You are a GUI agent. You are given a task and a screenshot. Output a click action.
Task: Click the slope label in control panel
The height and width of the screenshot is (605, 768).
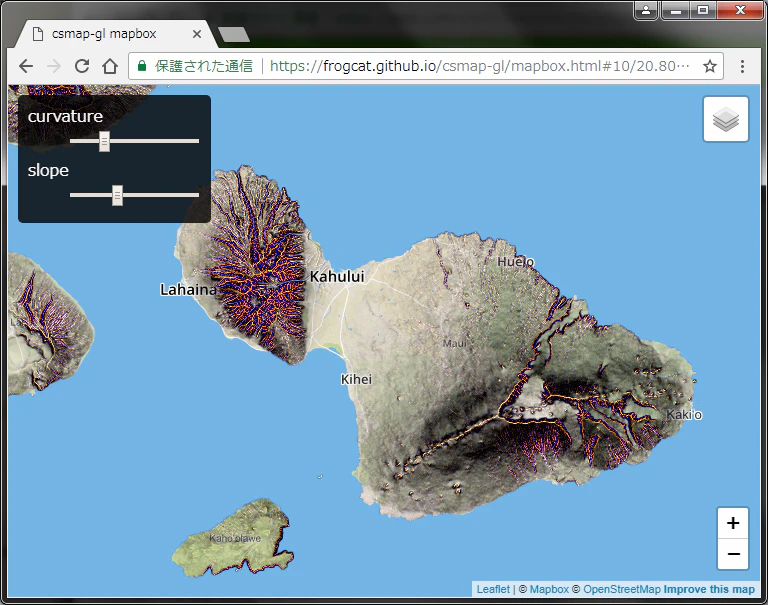pos(48,170)
